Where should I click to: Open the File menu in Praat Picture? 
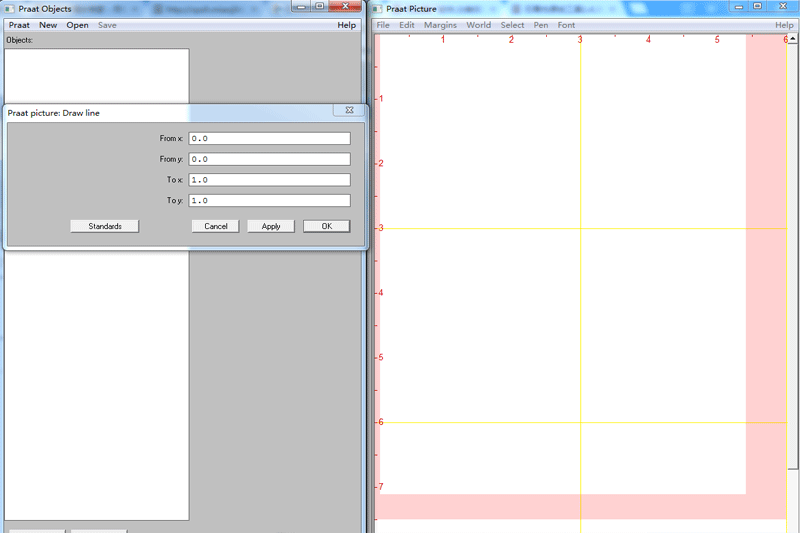point(383,25)
